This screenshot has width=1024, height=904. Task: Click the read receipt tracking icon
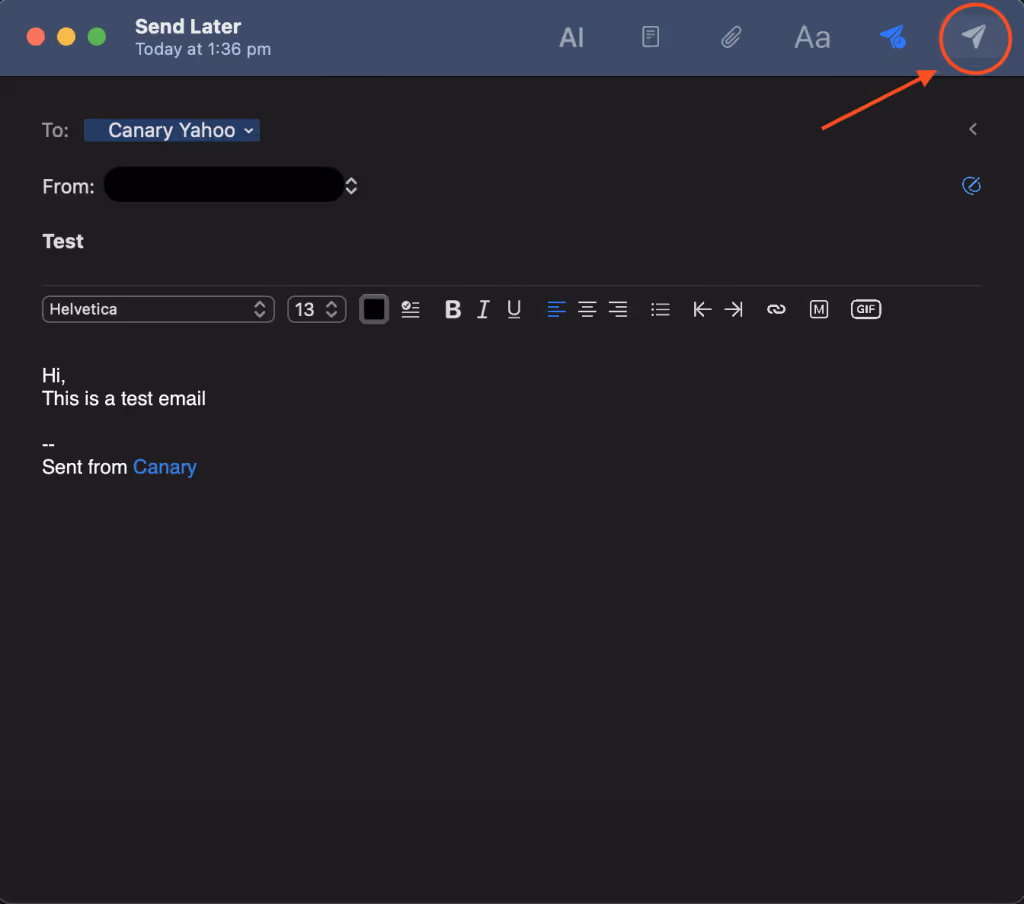coord(972,186)
